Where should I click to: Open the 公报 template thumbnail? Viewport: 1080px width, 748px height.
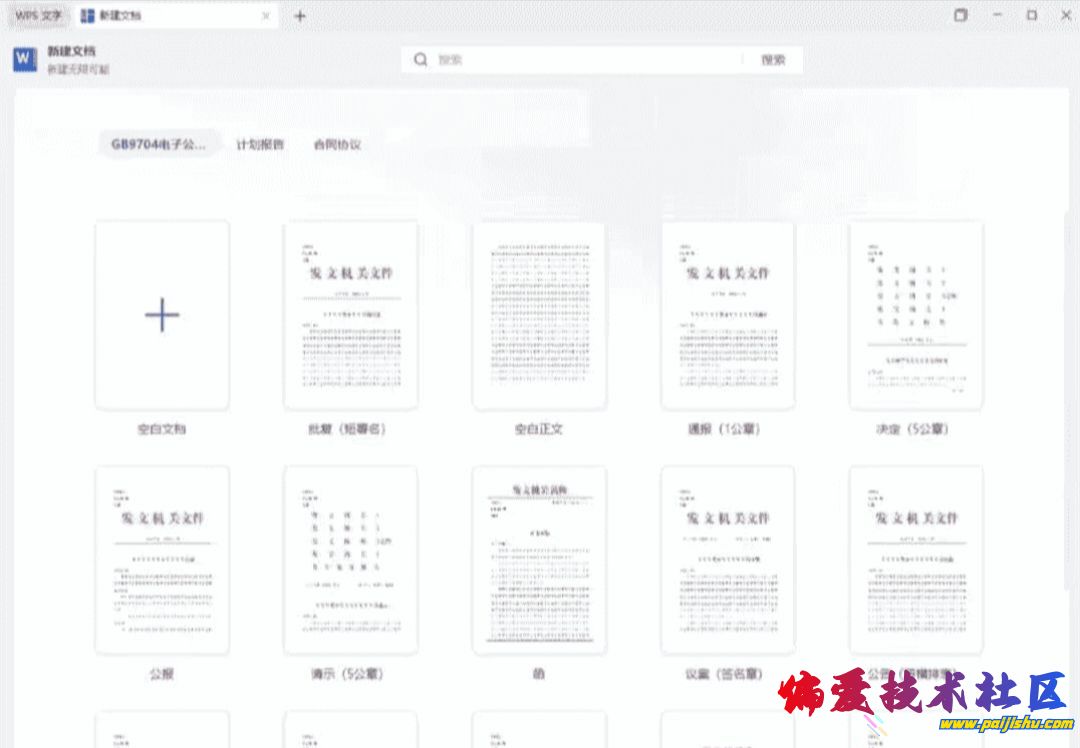pyautogui.click(x=162, y=560)
